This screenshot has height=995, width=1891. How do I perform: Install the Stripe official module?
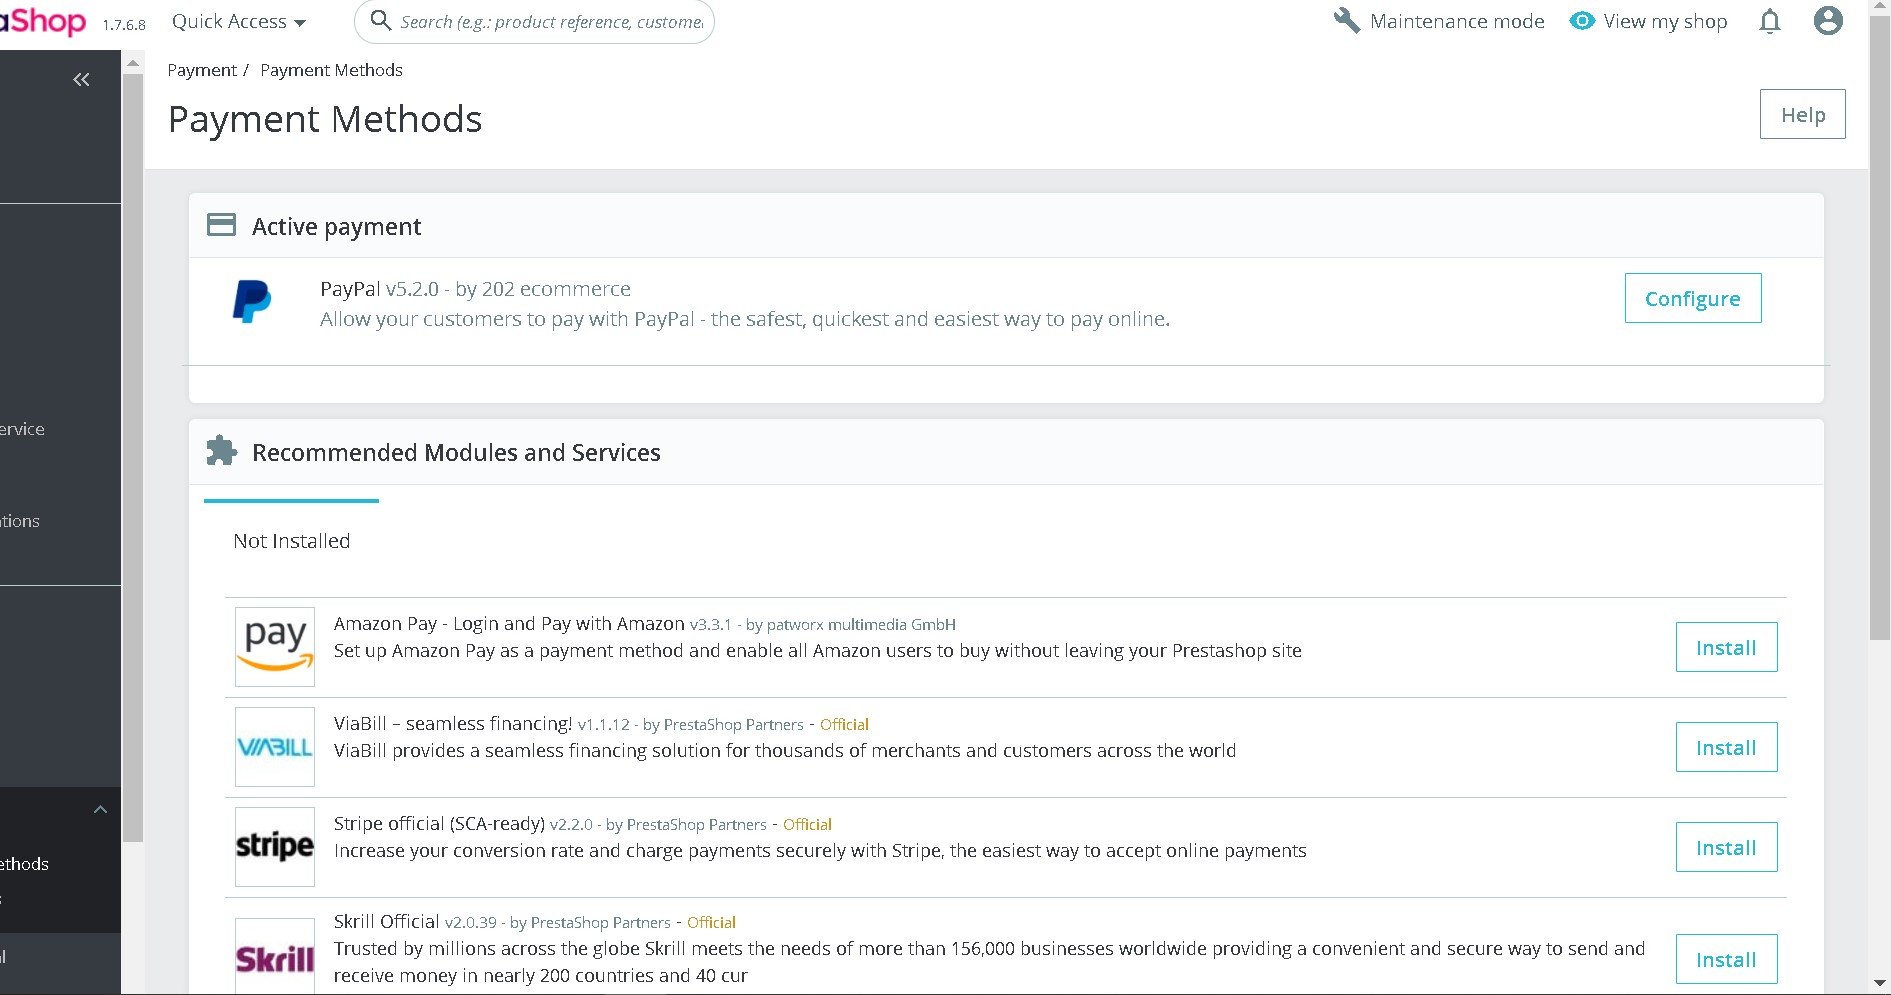click(1726, 847)
